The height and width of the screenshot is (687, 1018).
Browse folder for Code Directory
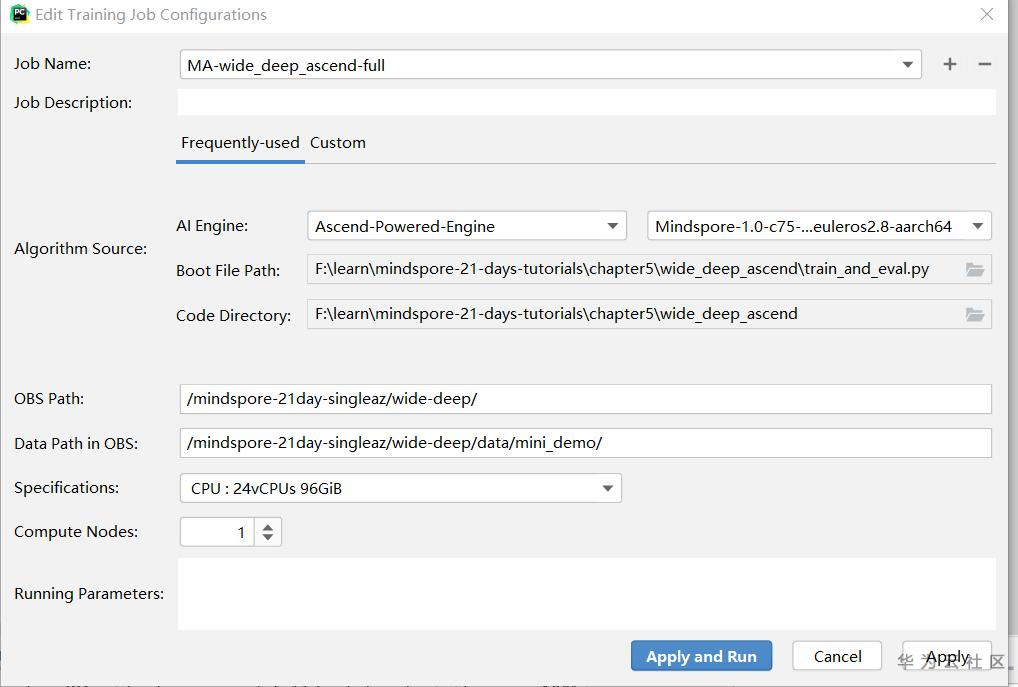(974, 314)
